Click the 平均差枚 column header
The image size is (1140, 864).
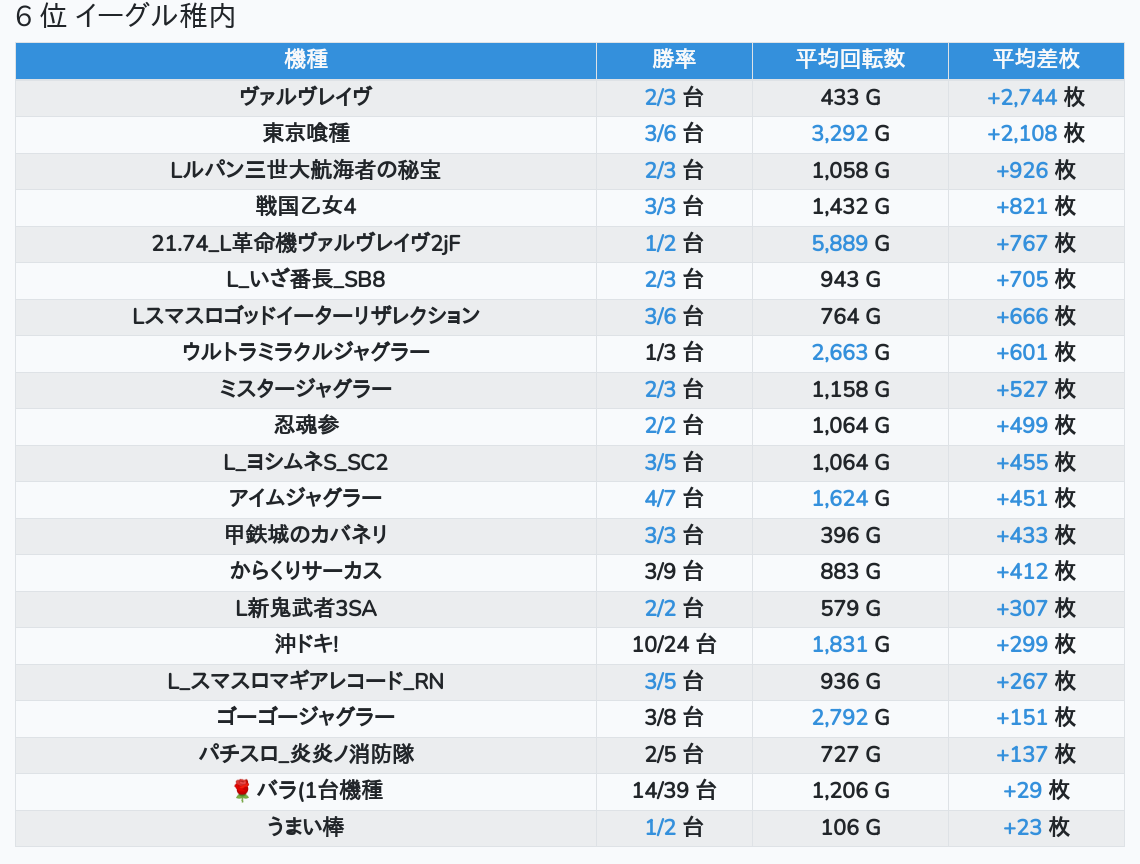pos(1035,59)
